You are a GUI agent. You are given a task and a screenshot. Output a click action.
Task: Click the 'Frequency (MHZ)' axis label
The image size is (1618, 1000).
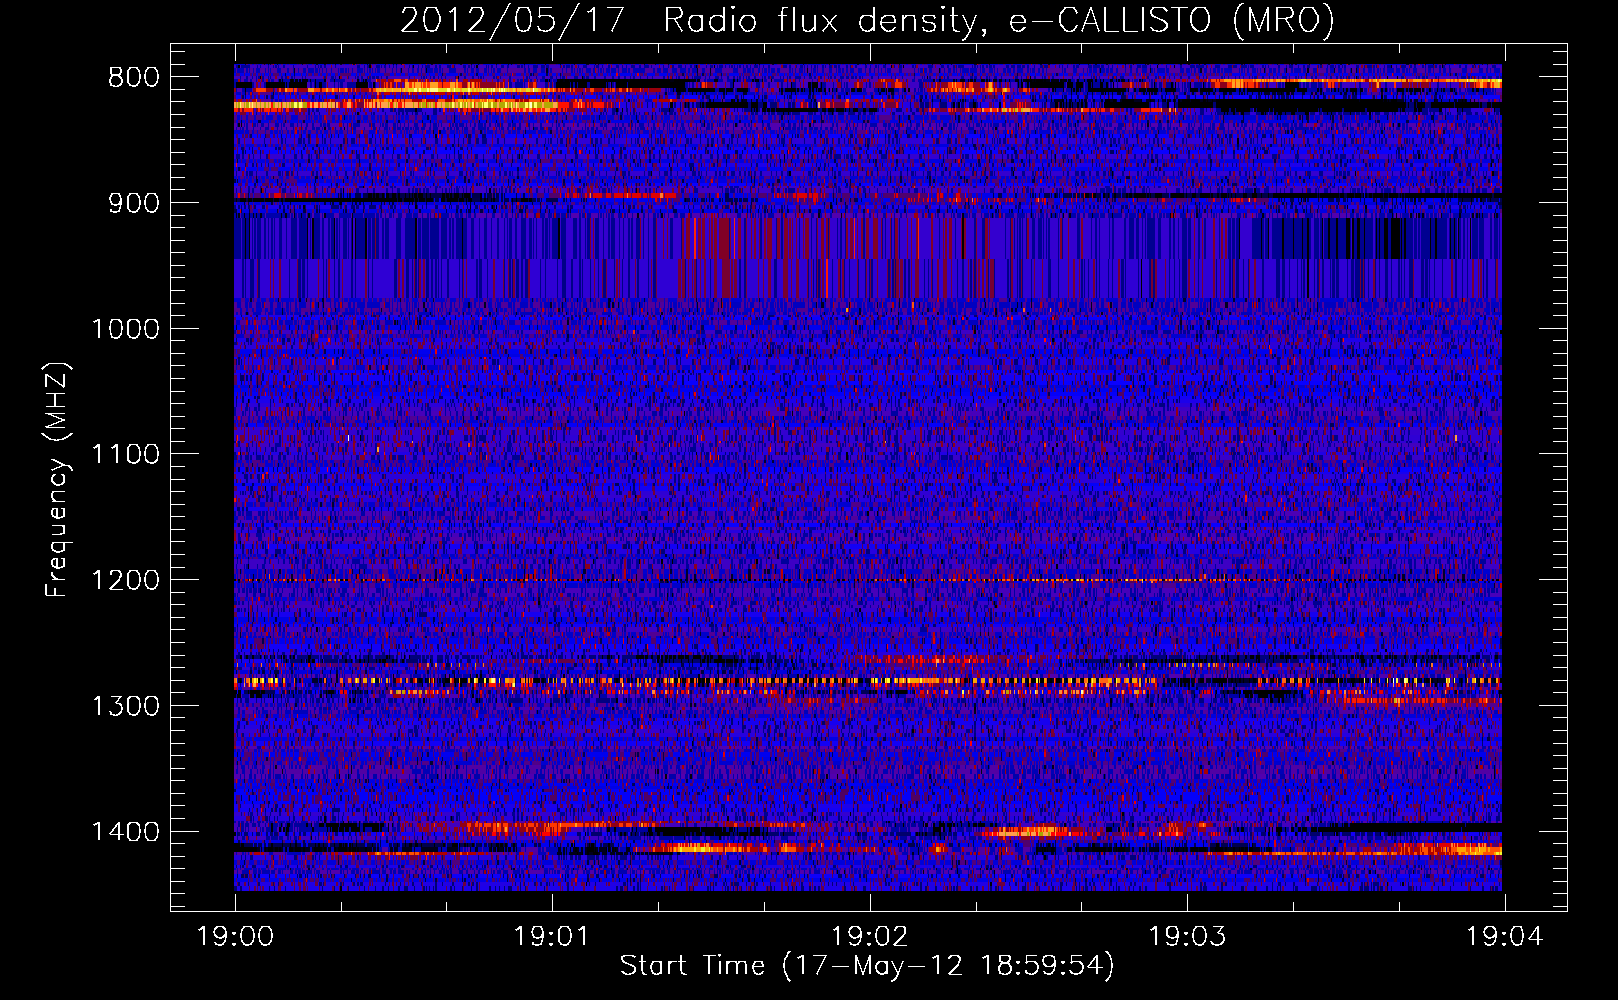(58, 479)
